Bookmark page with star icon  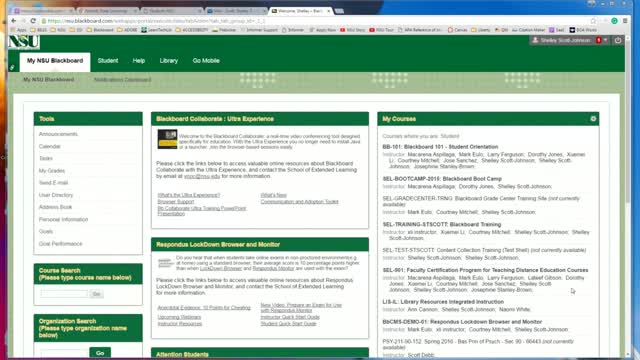point(593,21)
